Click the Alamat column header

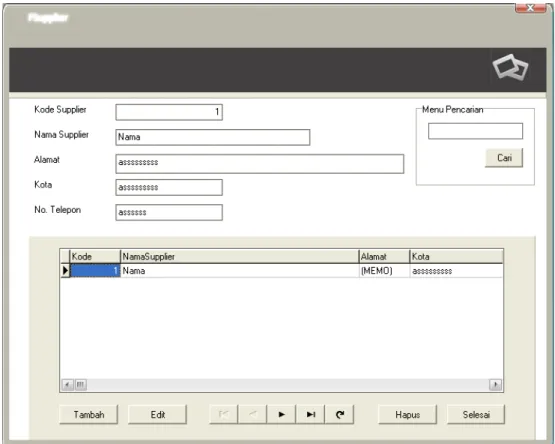[384, 256]
